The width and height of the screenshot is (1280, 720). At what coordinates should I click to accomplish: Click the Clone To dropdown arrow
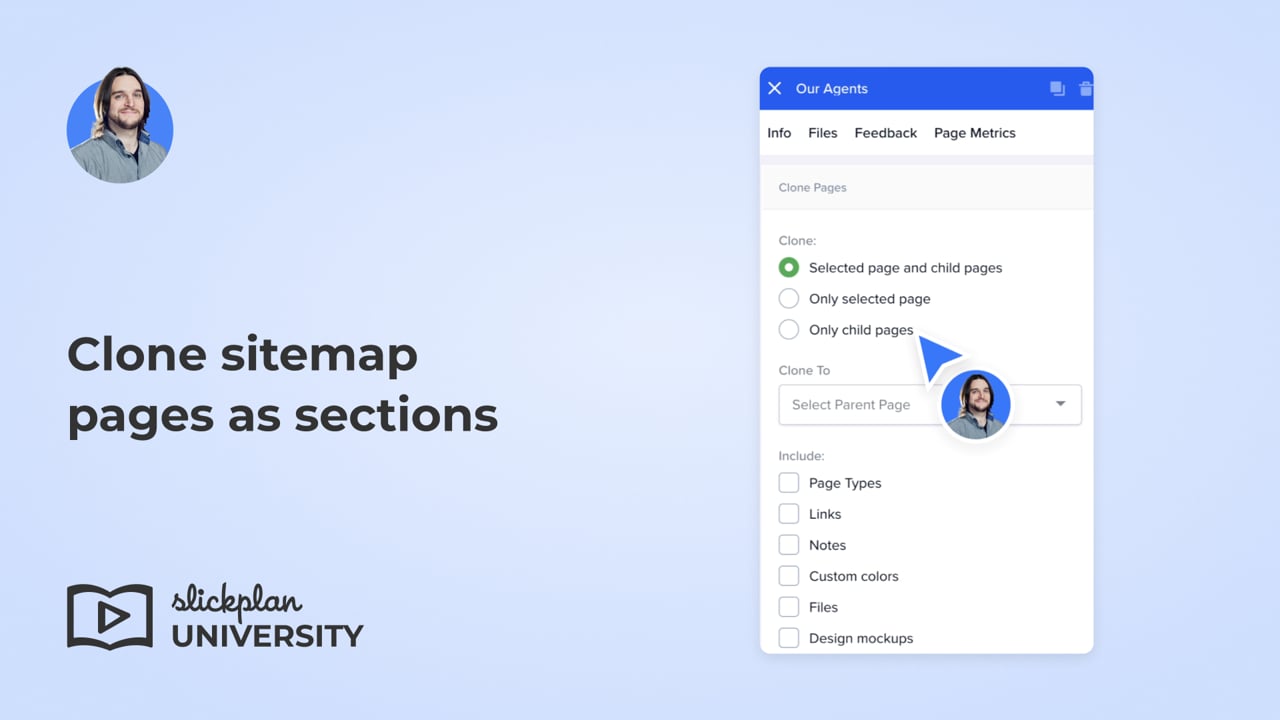[1060, 404]
